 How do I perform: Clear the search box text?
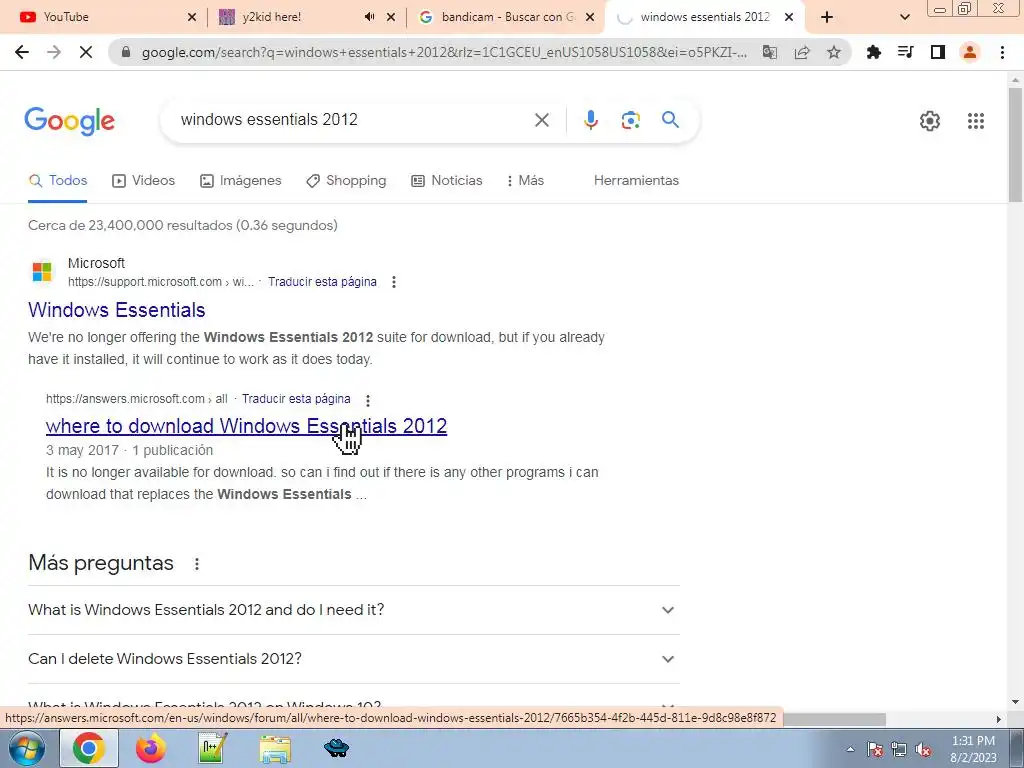click(542, 120)
